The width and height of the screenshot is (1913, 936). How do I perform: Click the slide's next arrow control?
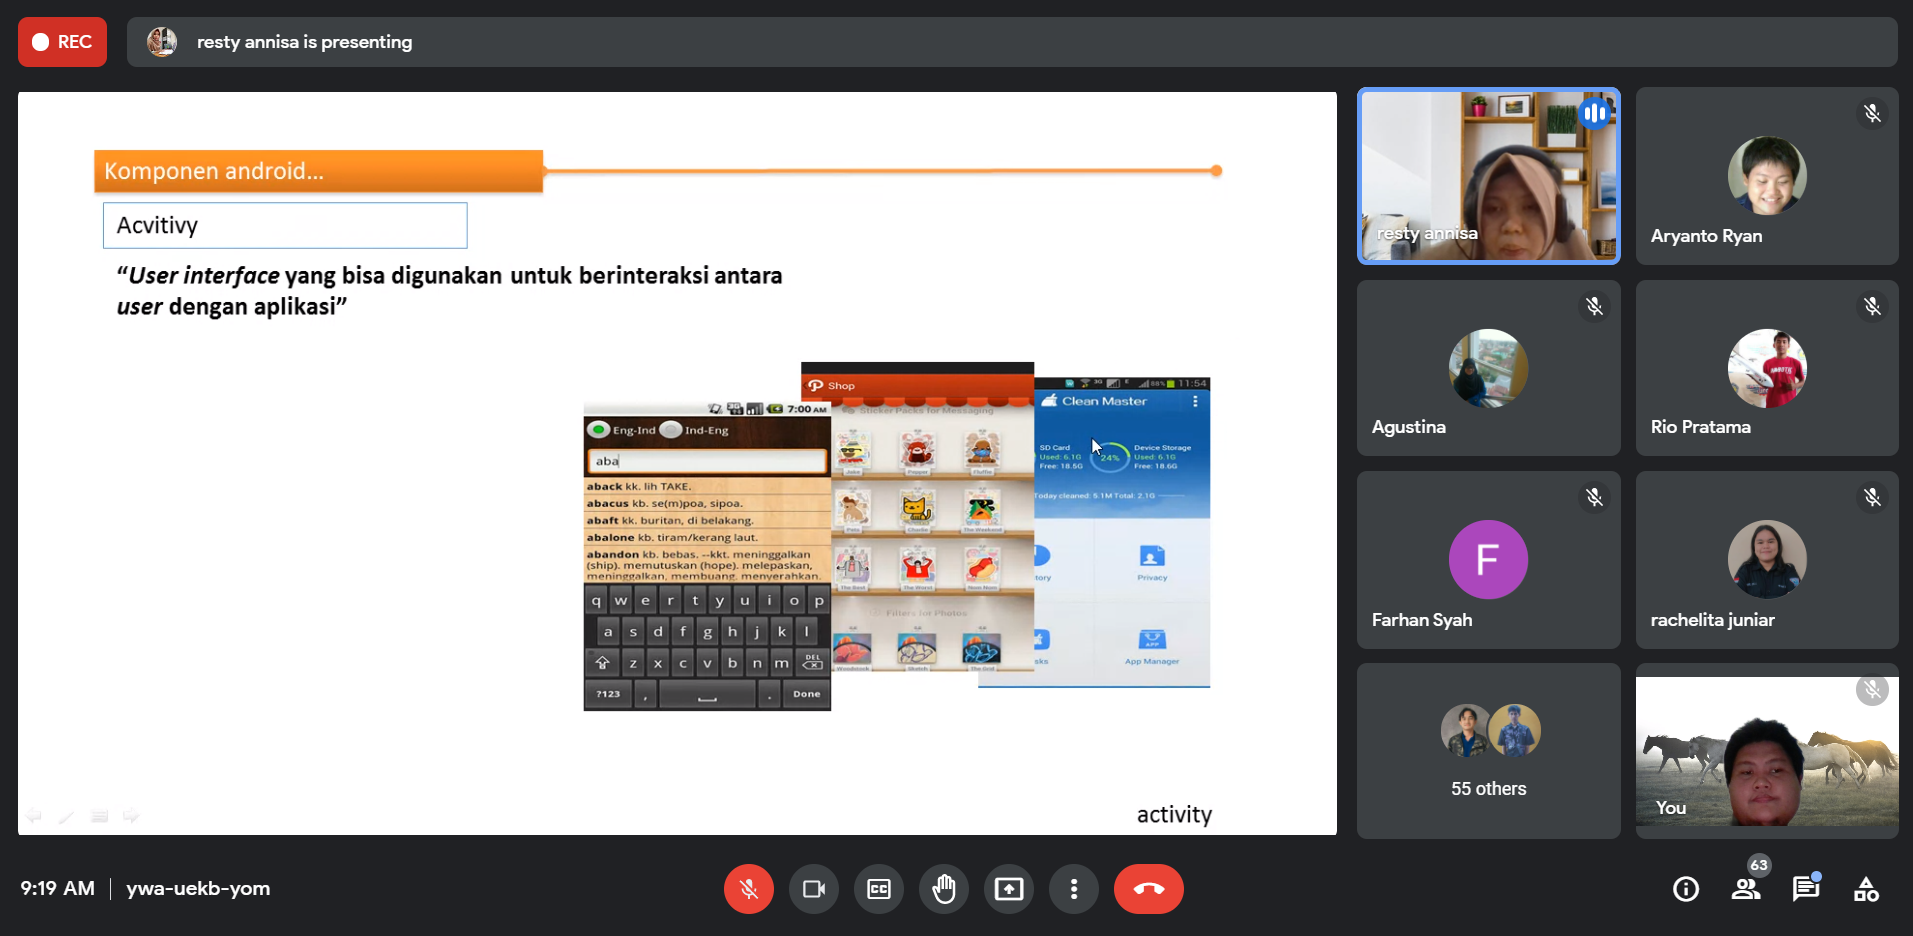[x=131, y=816]
